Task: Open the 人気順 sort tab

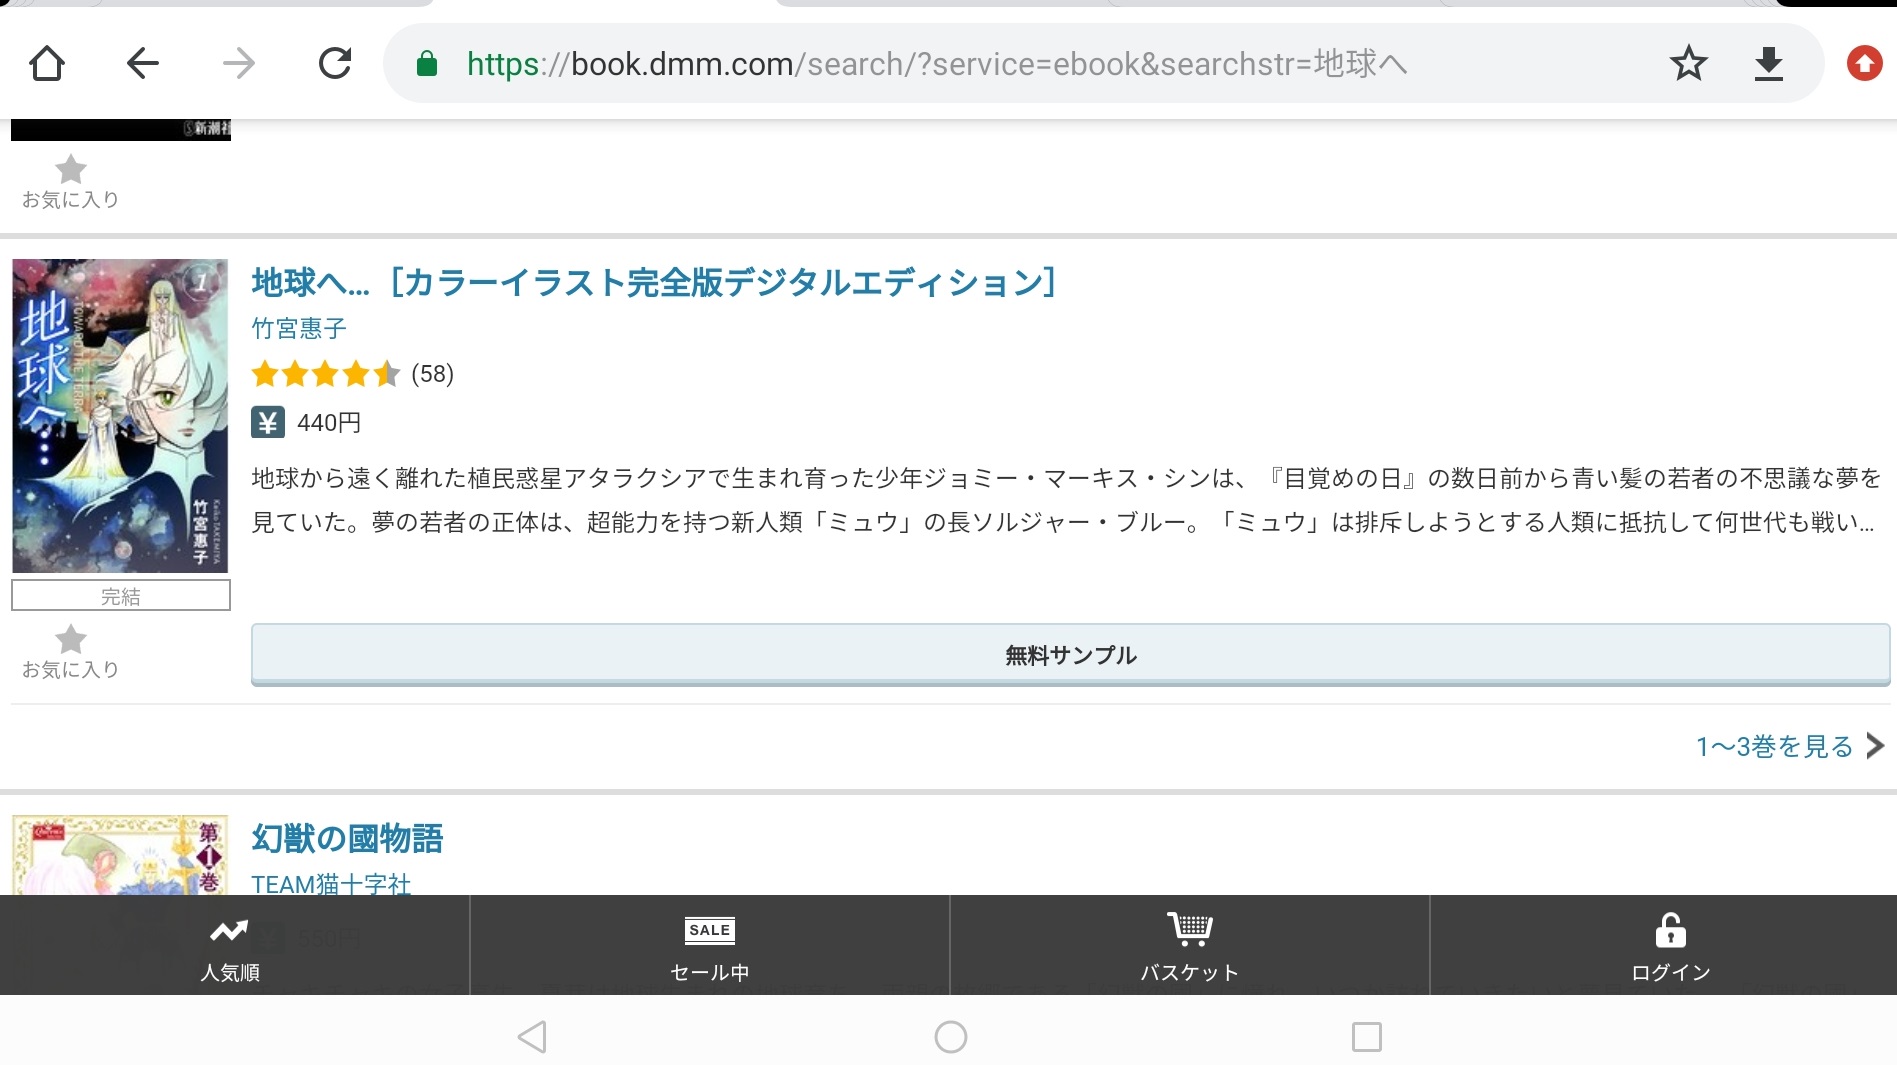Action: click(230, 945)
